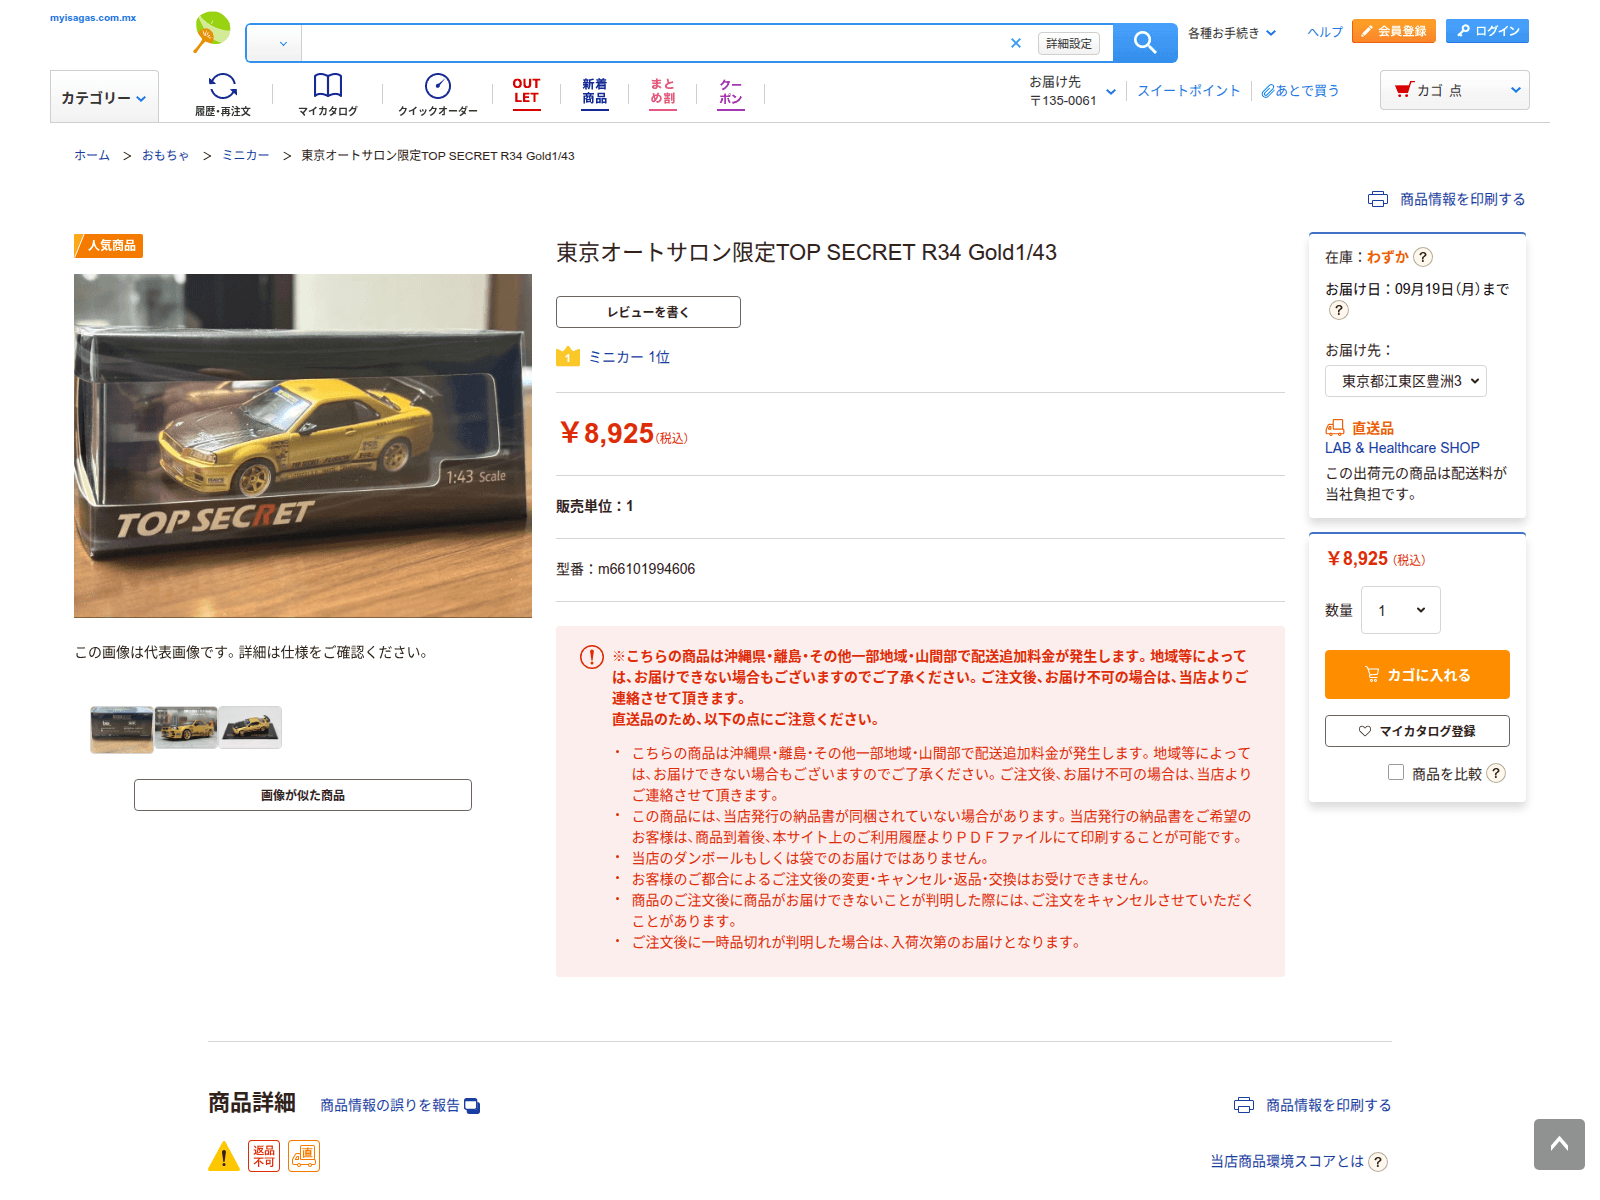This screenshot has width=1600, height=1200.
Task: Click printer icon in 商品詳細 section
Action: 1244,1105
